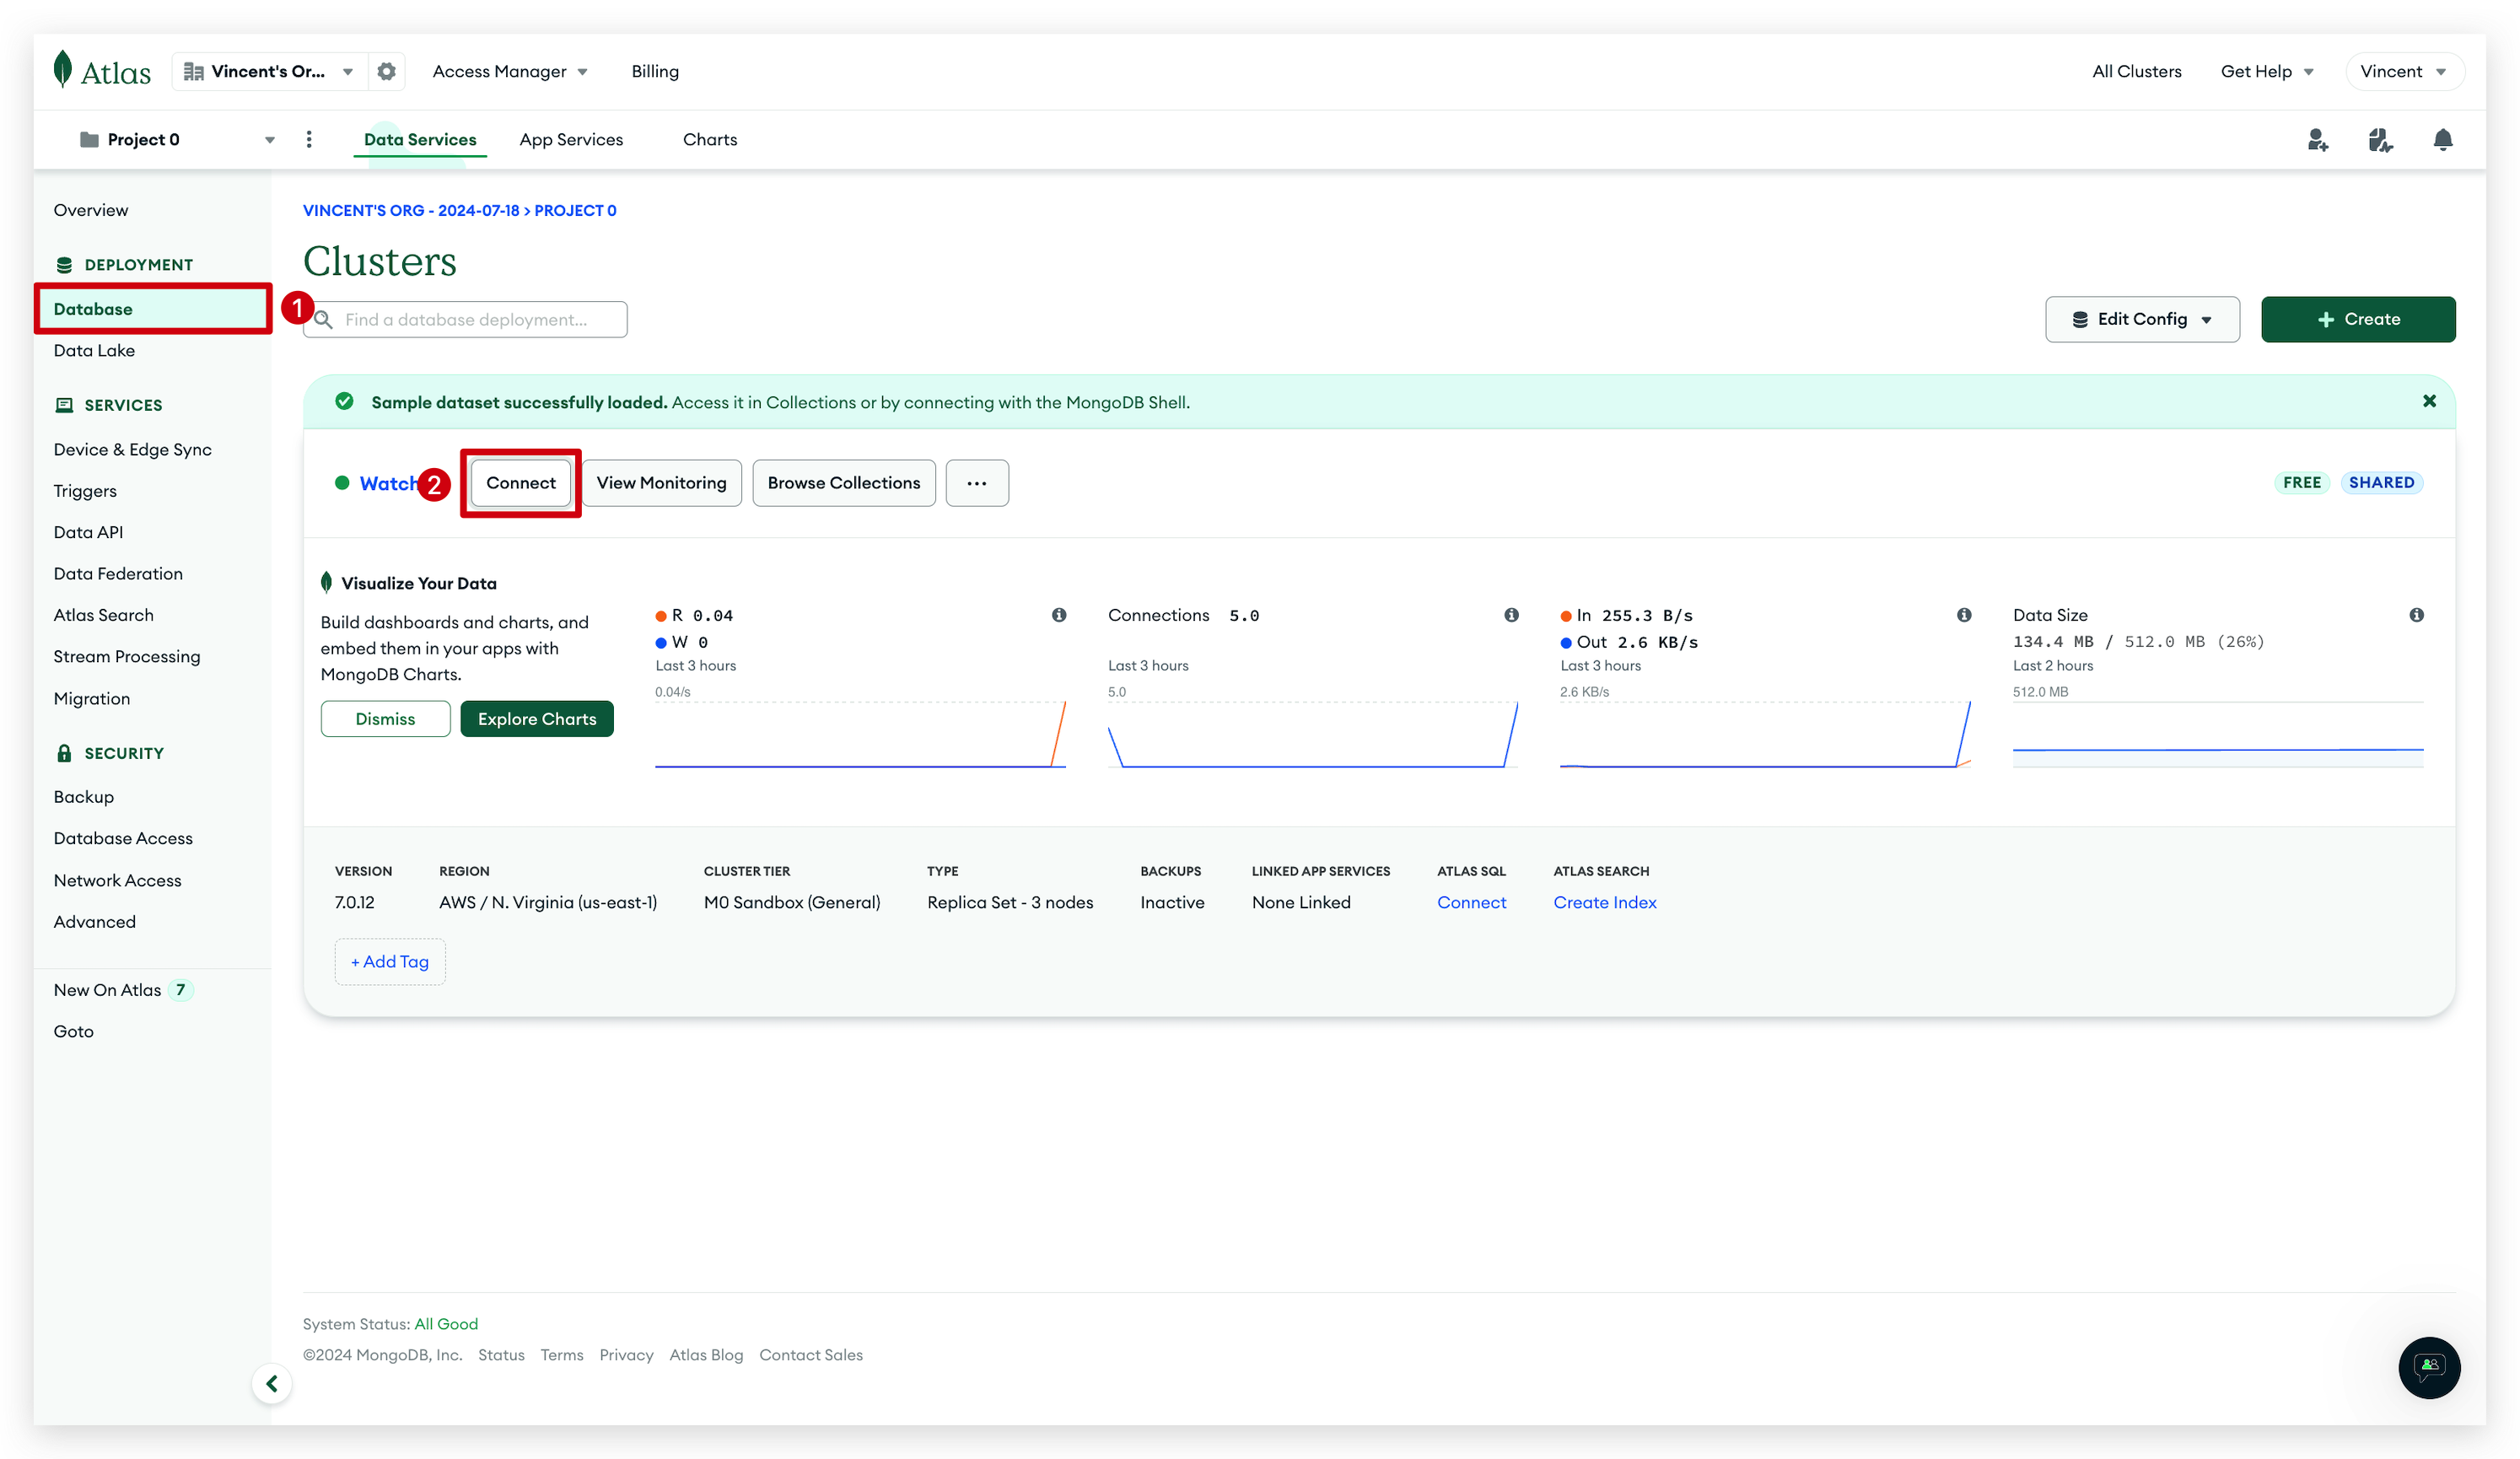
Task: Show info for the Connections chart
Action: coord(1511,615)
